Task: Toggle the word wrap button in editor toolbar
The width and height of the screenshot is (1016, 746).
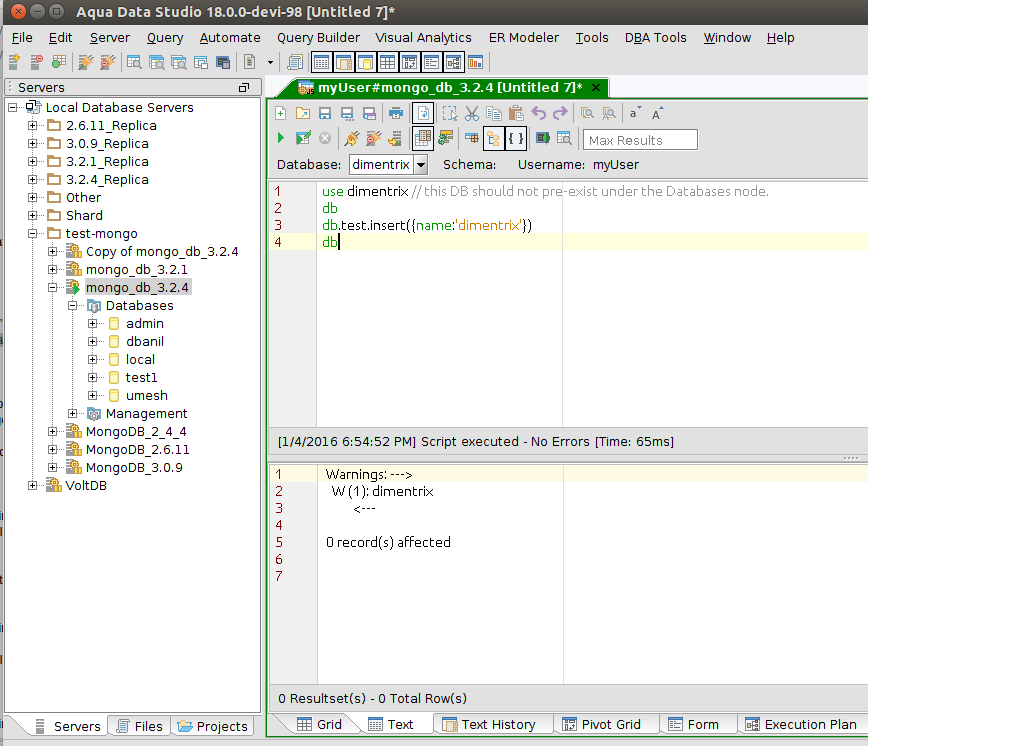Action: pos(422,113)
